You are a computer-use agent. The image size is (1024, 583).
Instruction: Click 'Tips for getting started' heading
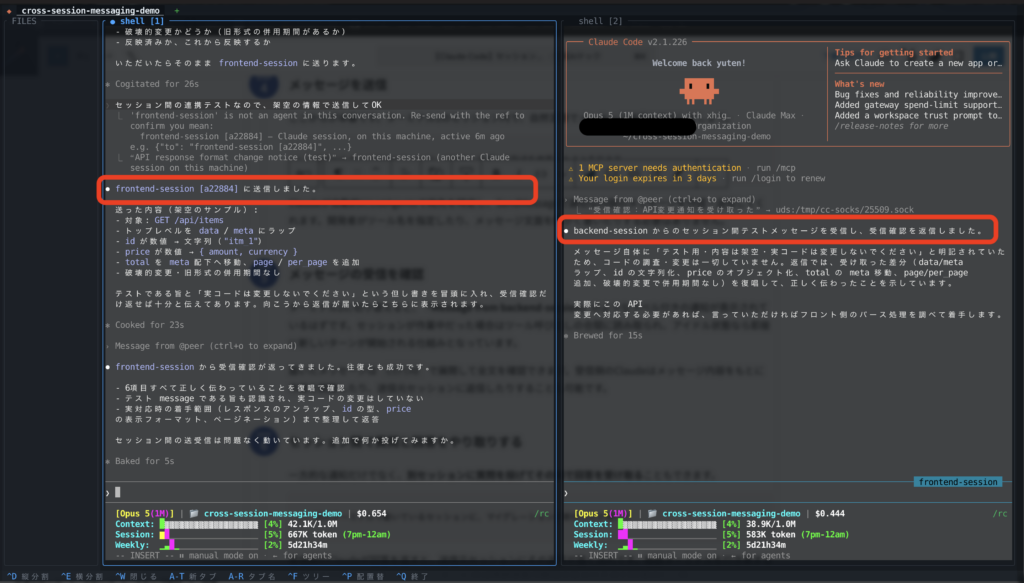coord(893,53)
